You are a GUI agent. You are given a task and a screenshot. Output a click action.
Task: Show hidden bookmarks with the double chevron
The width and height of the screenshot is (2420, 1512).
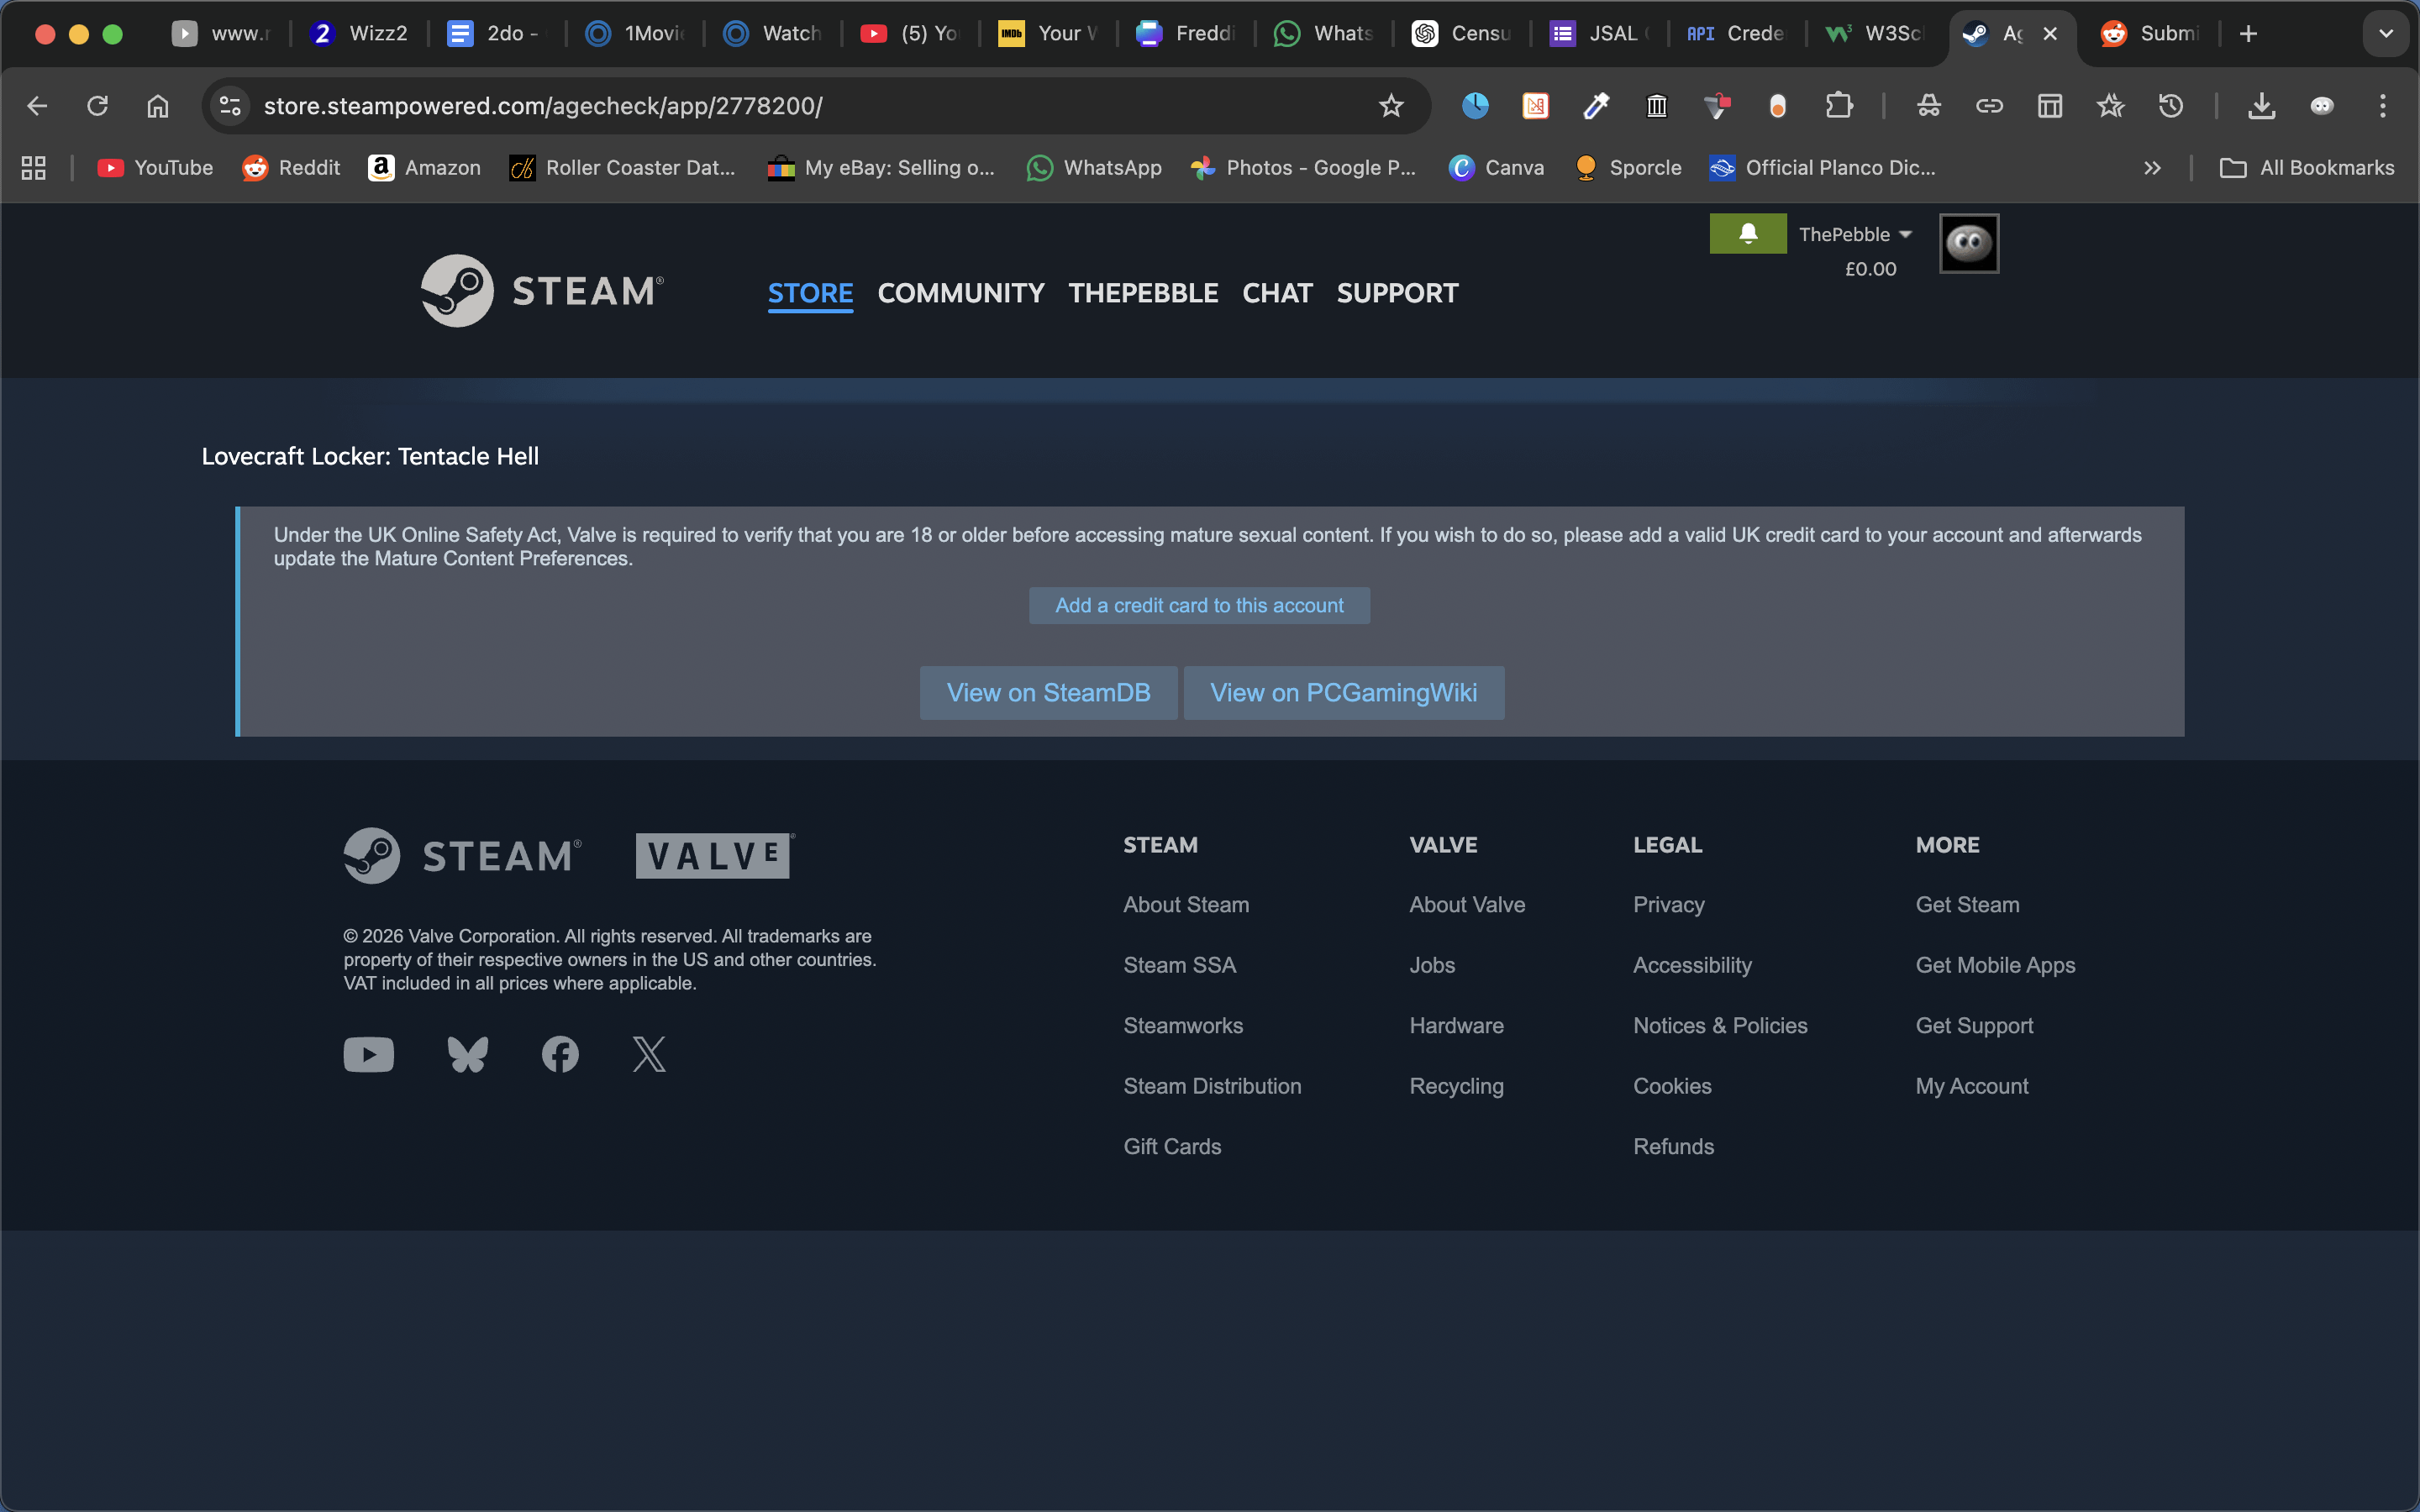point(2152,168)
